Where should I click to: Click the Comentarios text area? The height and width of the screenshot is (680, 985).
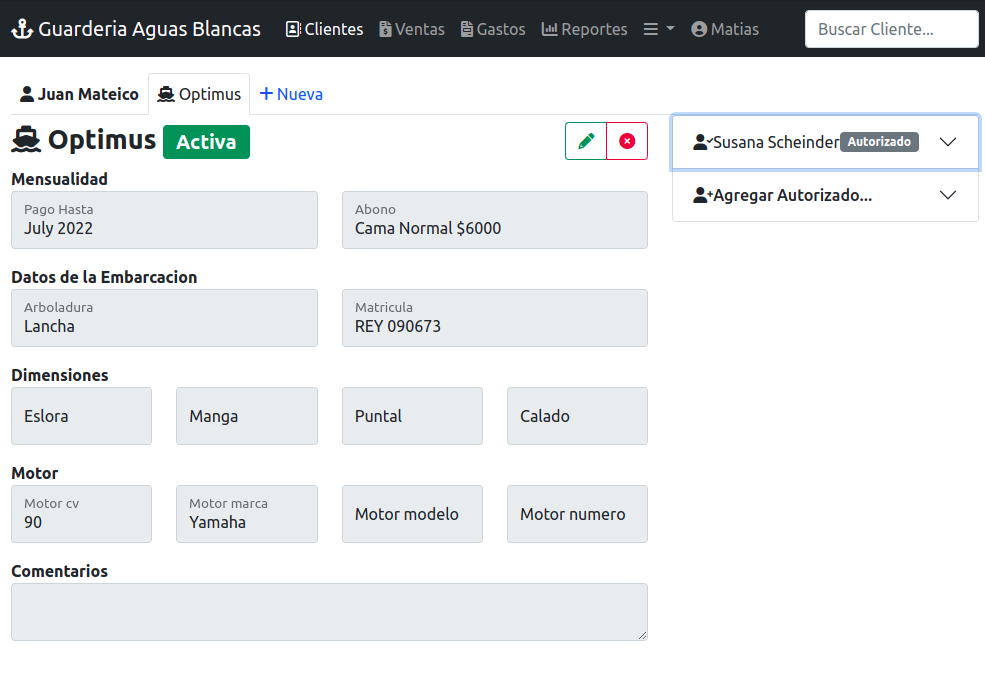(x=329, y=612)
